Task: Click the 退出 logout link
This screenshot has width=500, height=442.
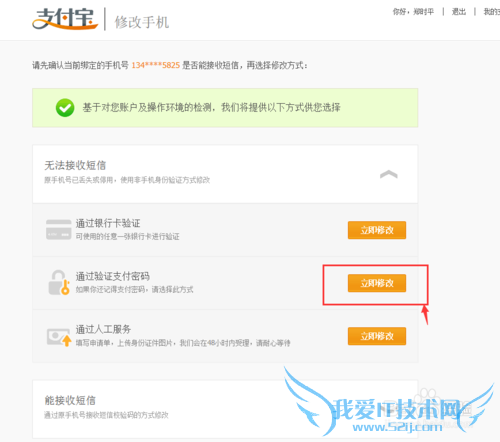Action: pos(459,12)
